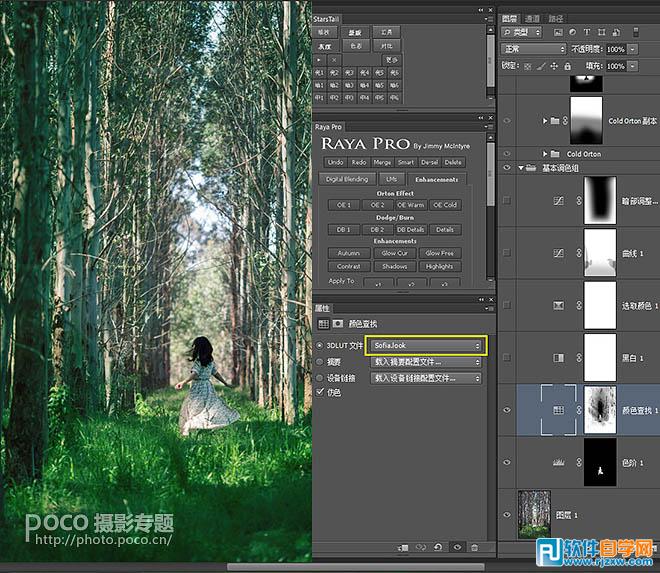Click the 颜色查找 1 layer mask thumbnail

coord(600,410)
